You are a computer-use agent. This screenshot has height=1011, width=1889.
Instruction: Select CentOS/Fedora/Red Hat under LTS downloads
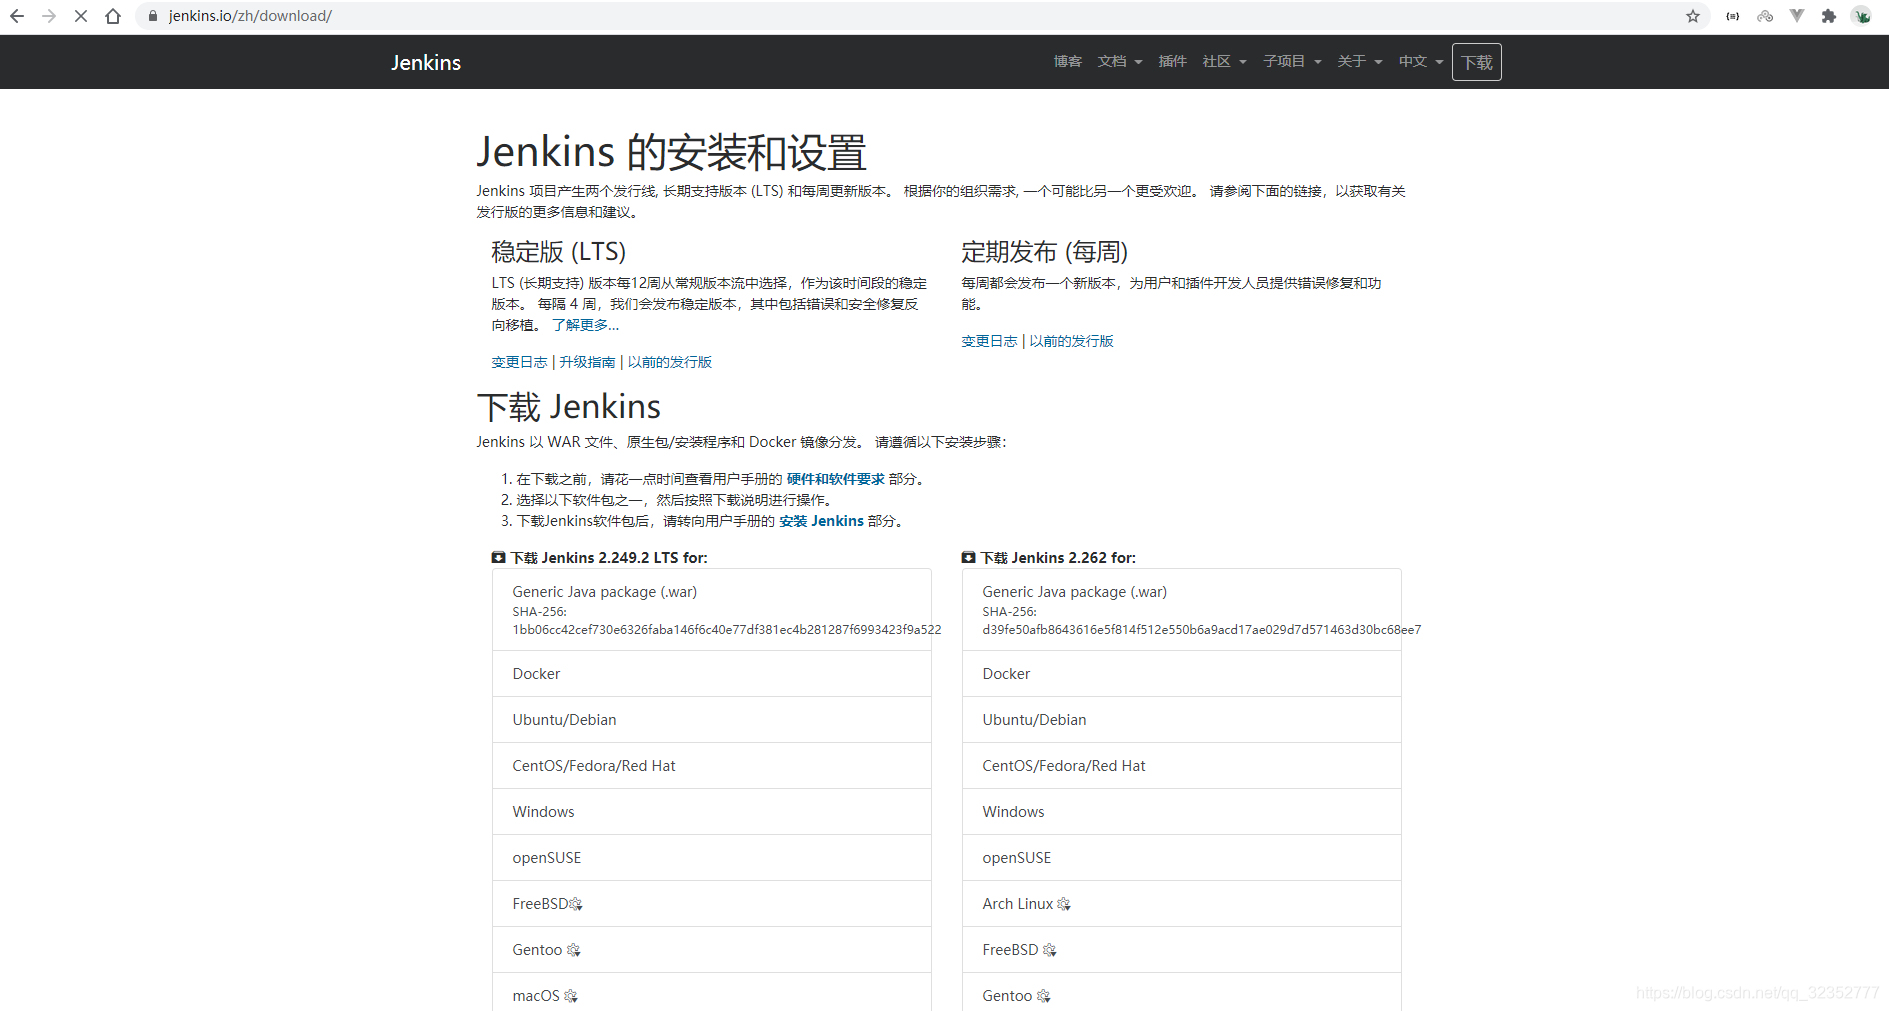(712, 766)
